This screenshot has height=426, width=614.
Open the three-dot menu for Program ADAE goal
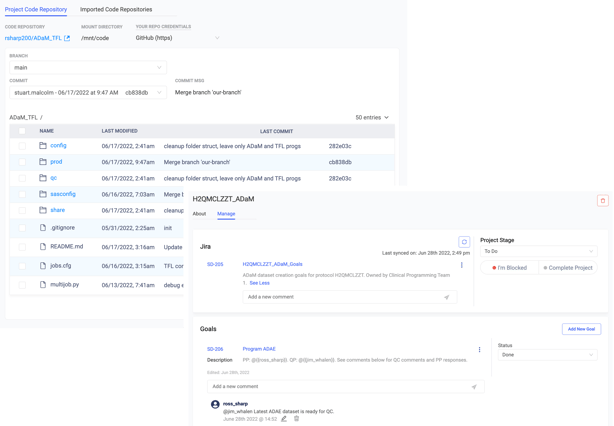480,350
